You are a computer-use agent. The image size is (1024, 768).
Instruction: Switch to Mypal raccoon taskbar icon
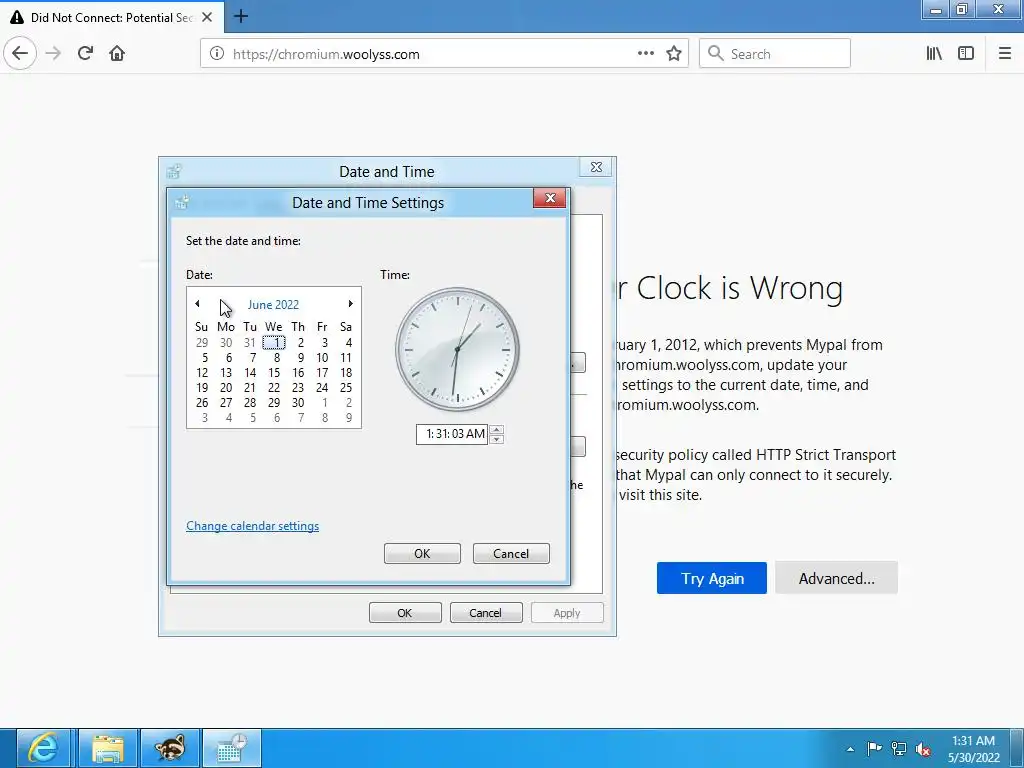[x=170, y=748]
